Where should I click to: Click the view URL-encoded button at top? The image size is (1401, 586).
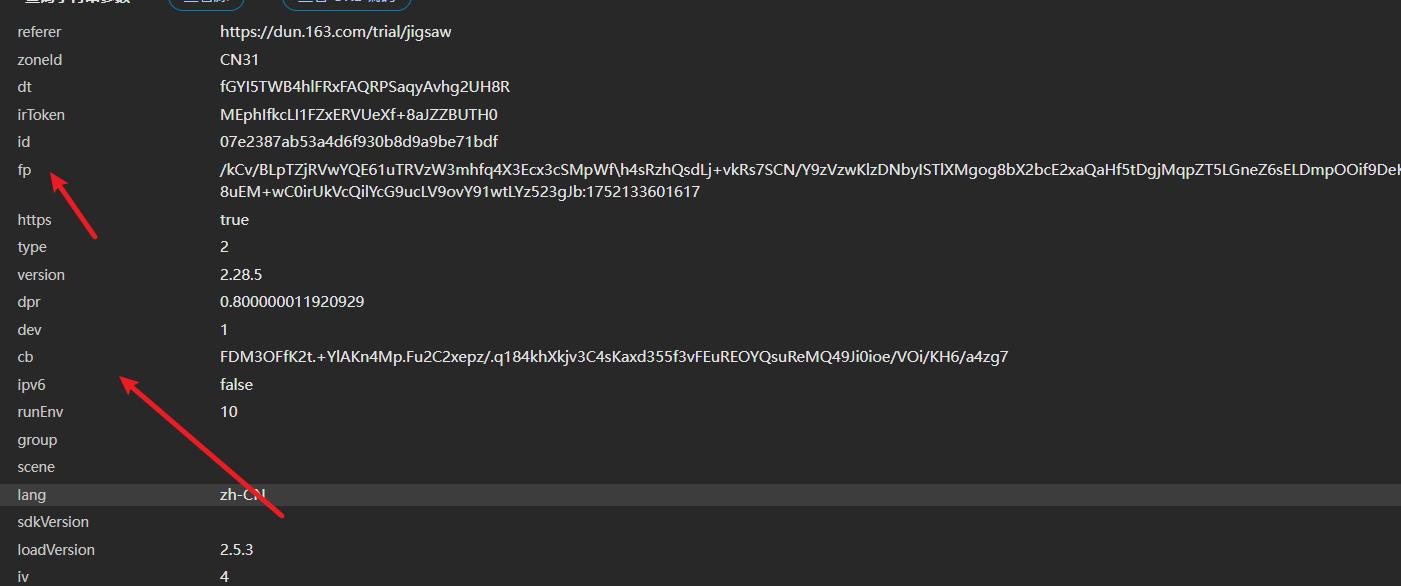[346, 3]
